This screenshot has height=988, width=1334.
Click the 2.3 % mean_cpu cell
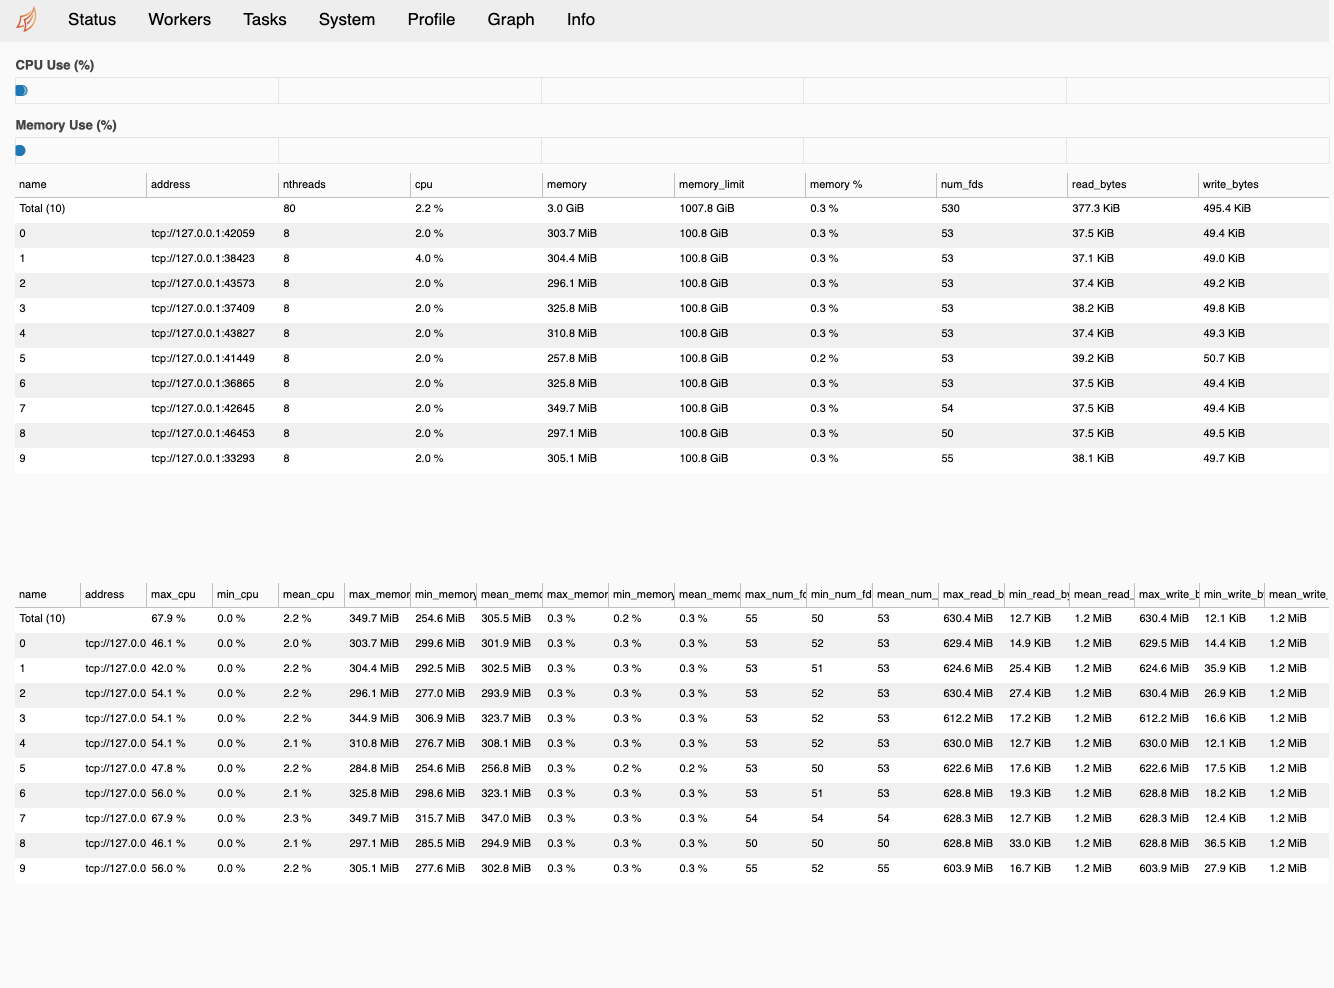(x=297, y=818)
